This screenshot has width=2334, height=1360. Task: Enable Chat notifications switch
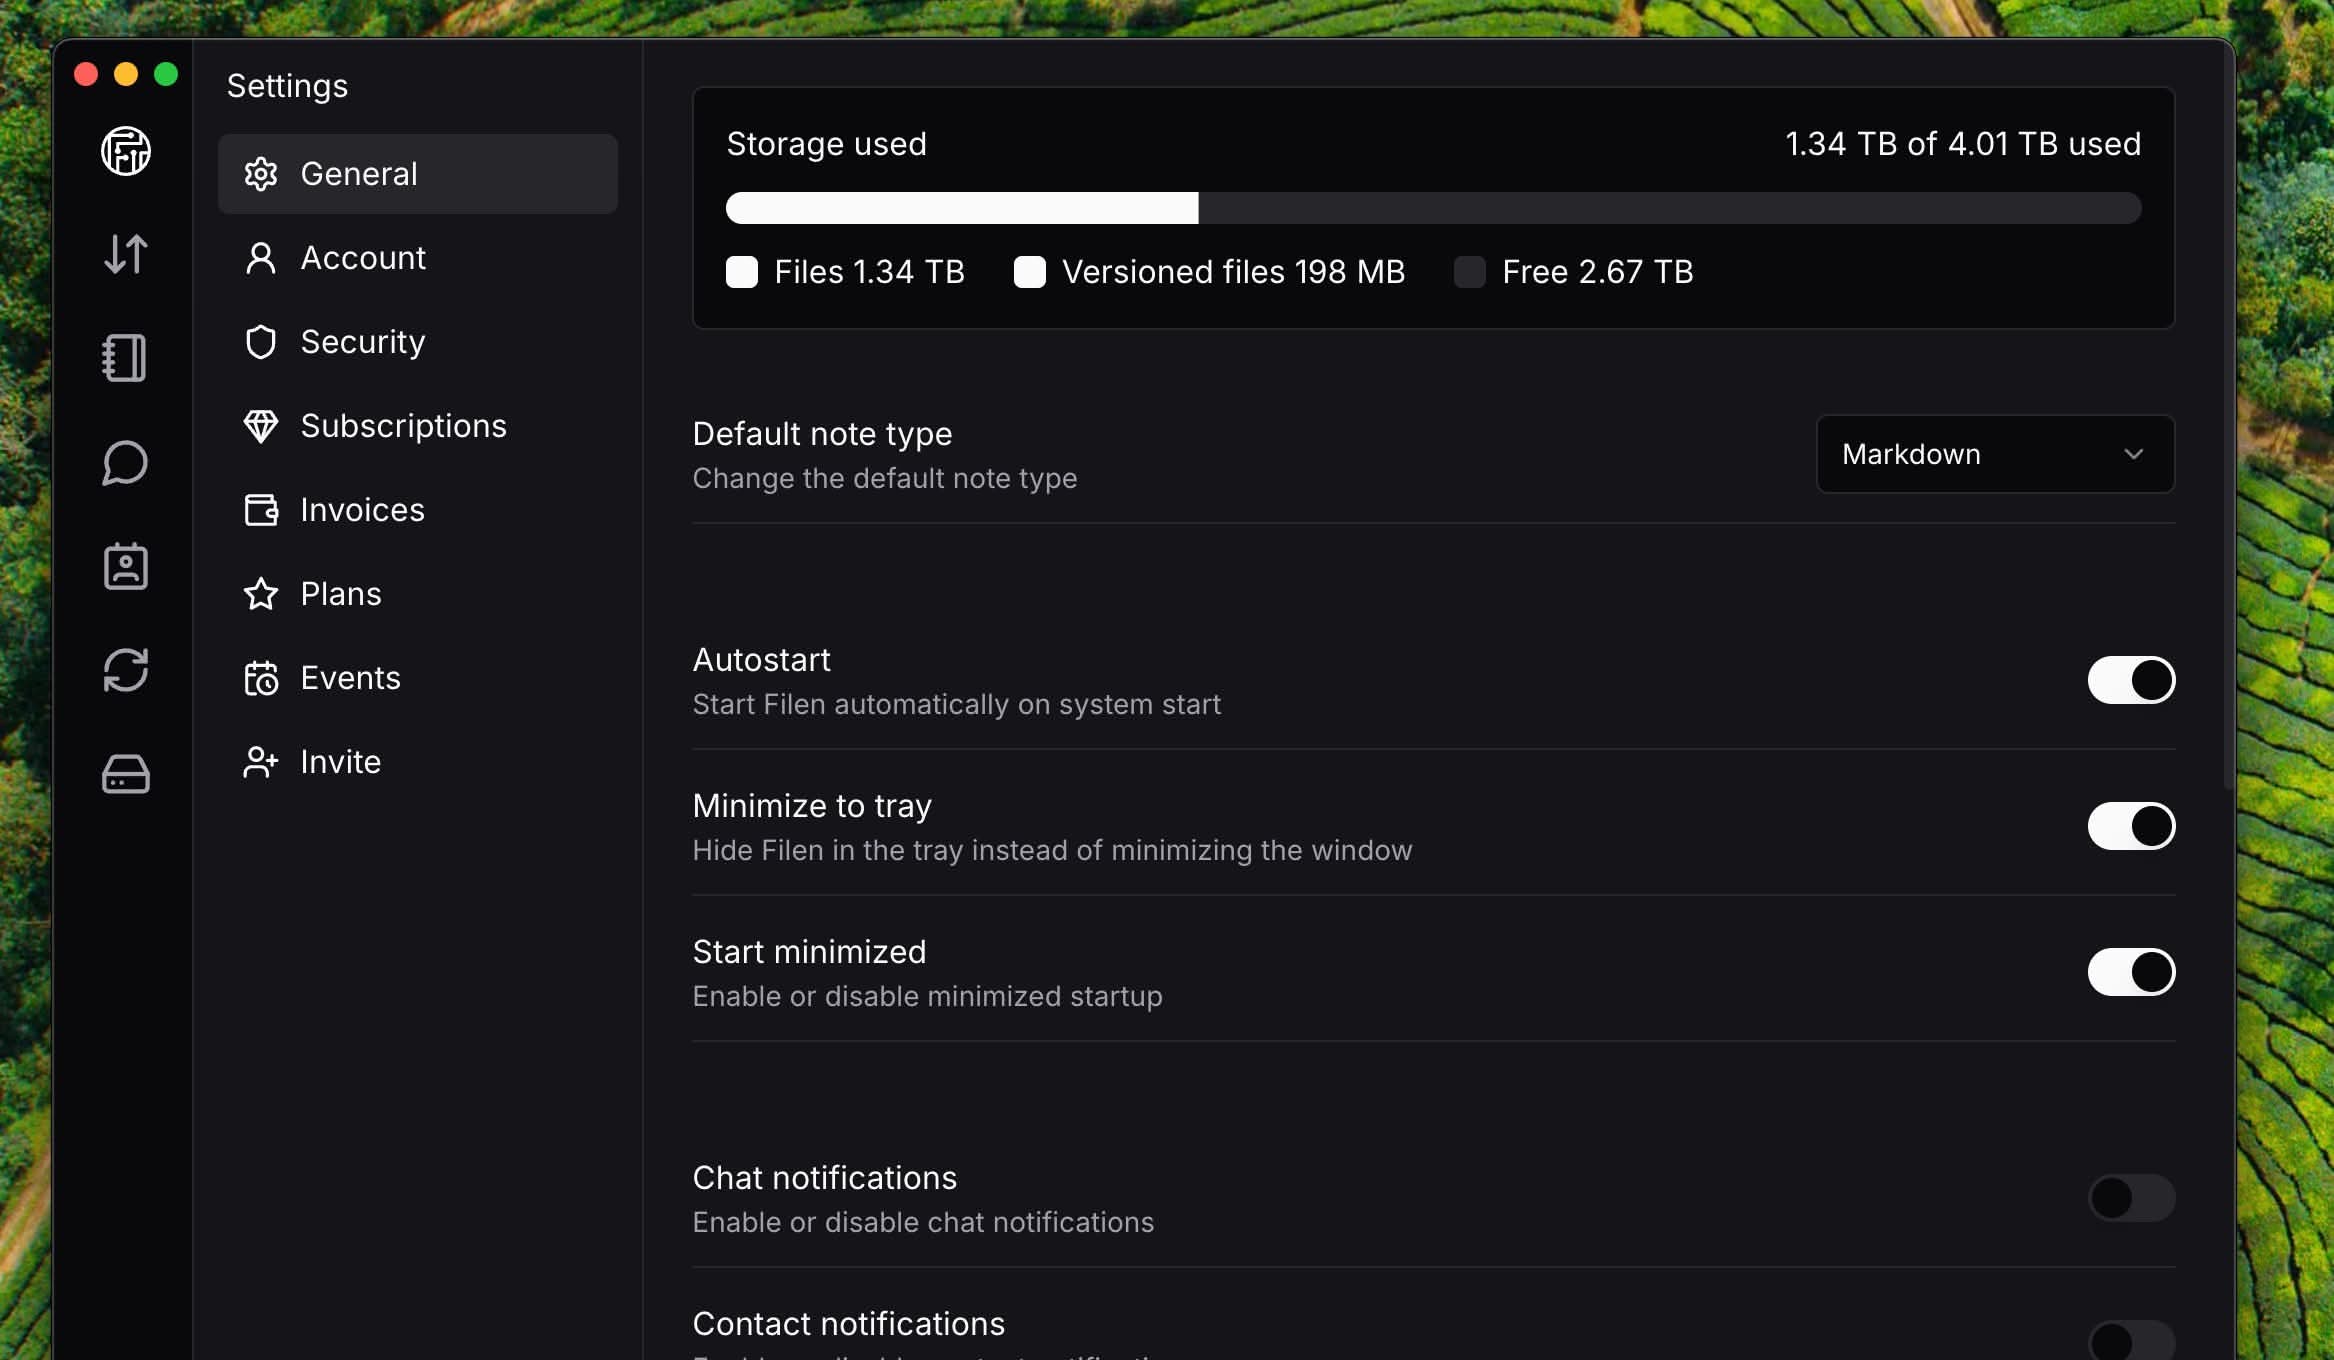coord(2131,1198)
